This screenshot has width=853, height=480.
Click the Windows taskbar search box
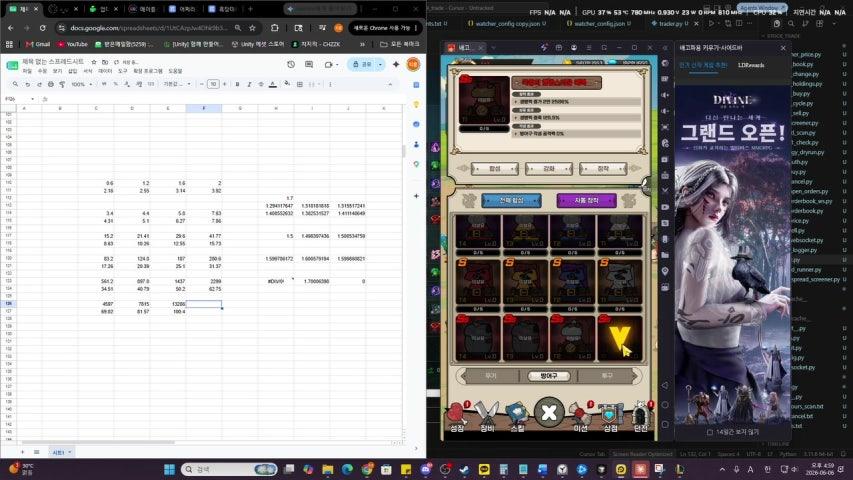pos(228,469)
